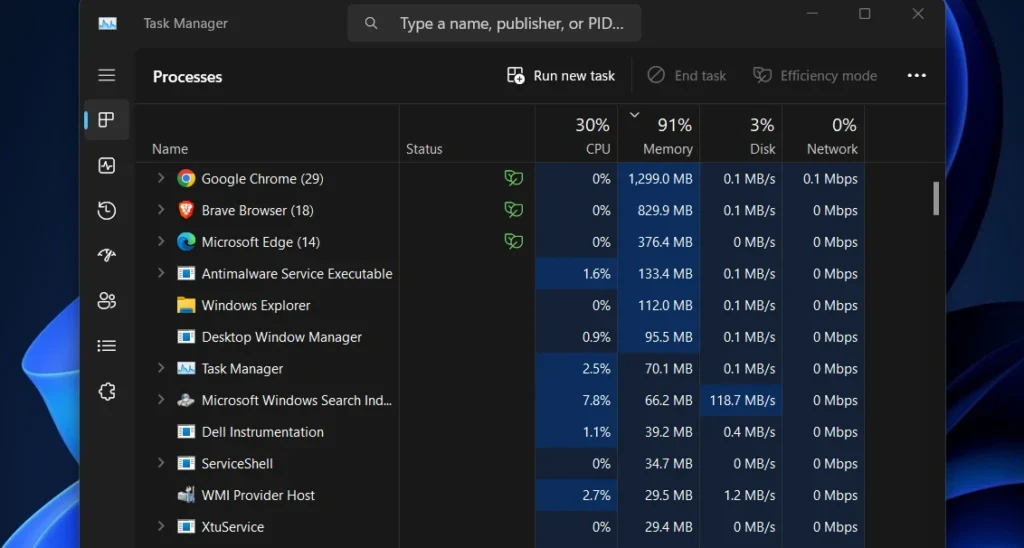Image resolution: width=1024 pixels, height=548 pixels.
Task: Click the Processes page heading
Action: click(x=187, y=76)
